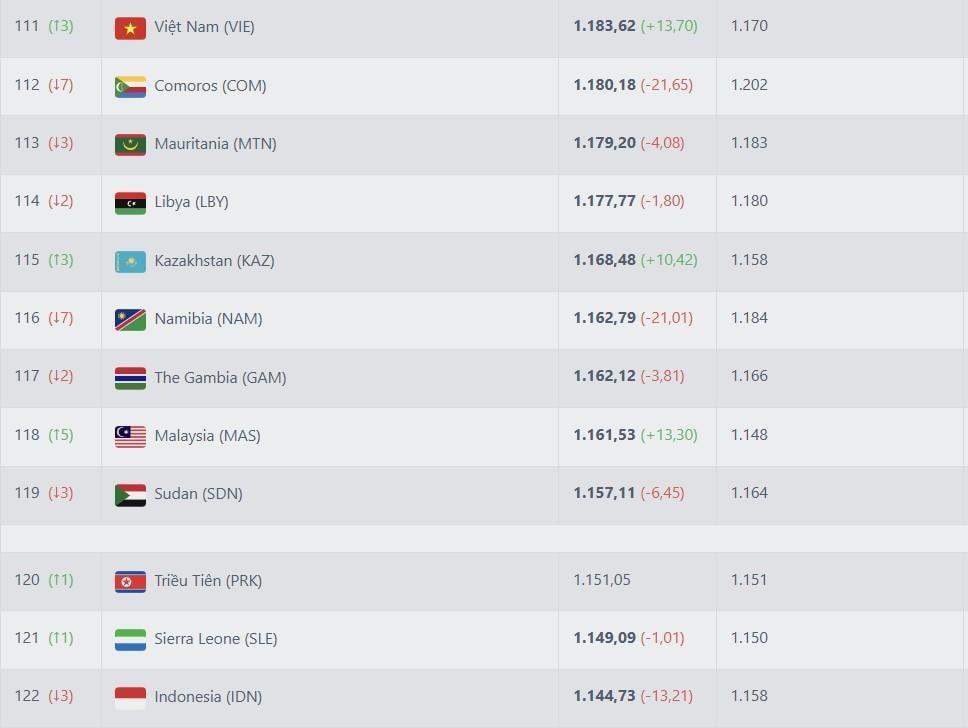Open Việt Nam (VIE) team link
Screen dimensions: 968x728
coord(204,27)
